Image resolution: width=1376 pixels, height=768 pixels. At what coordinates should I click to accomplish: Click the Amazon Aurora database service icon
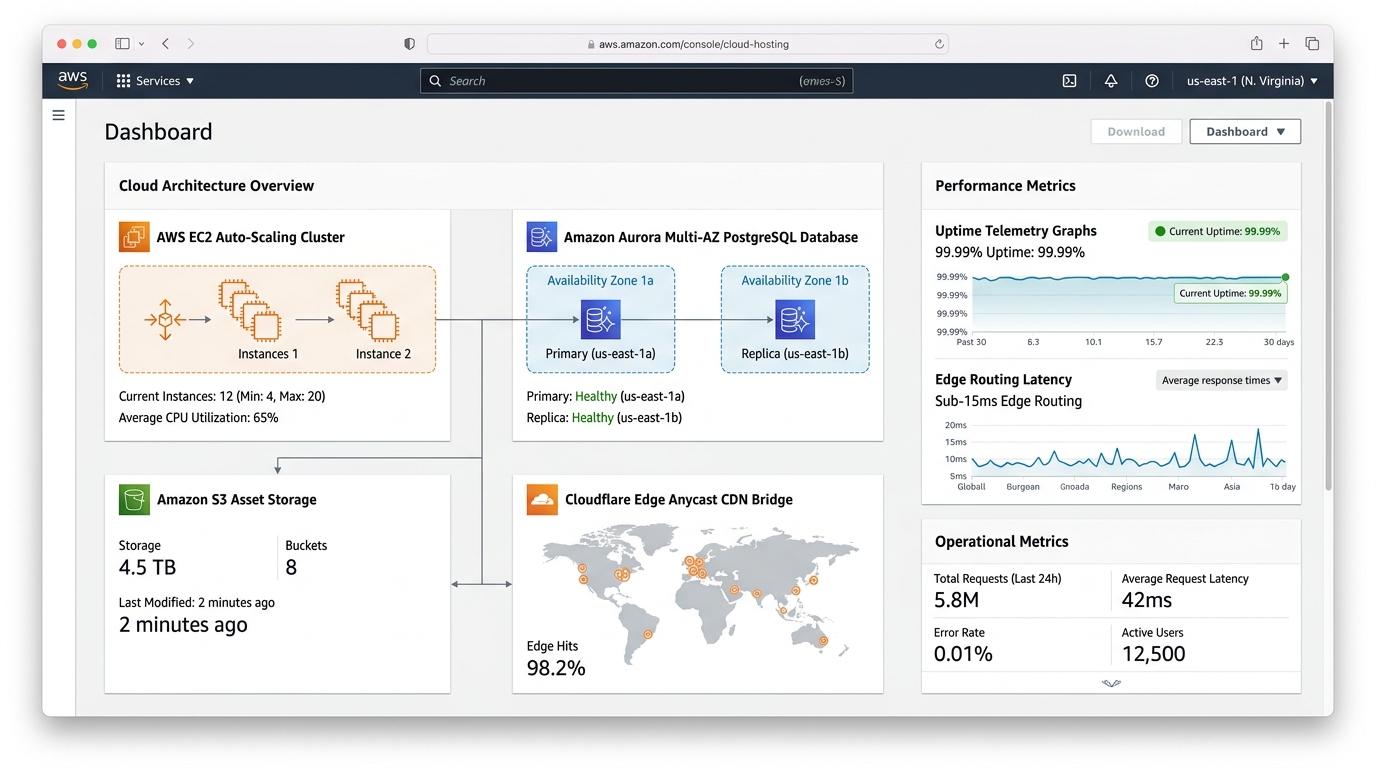click(x=542, y=237)
